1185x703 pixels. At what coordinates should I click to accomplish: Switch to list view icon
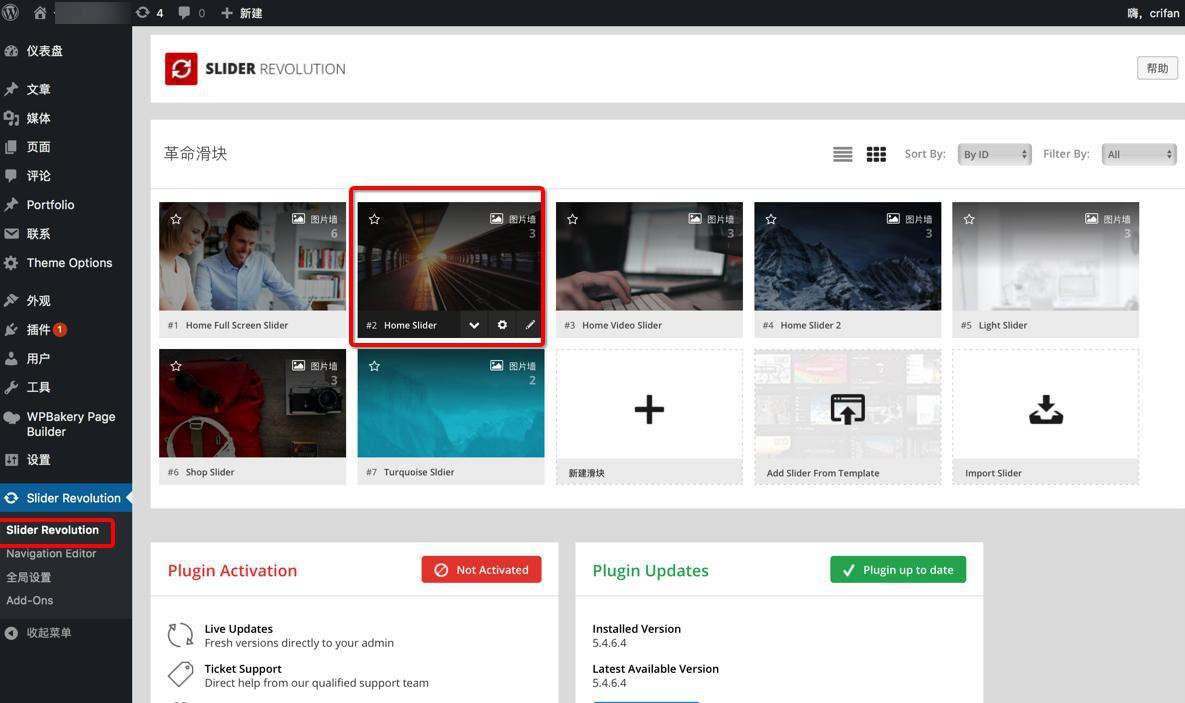[843, 154]
